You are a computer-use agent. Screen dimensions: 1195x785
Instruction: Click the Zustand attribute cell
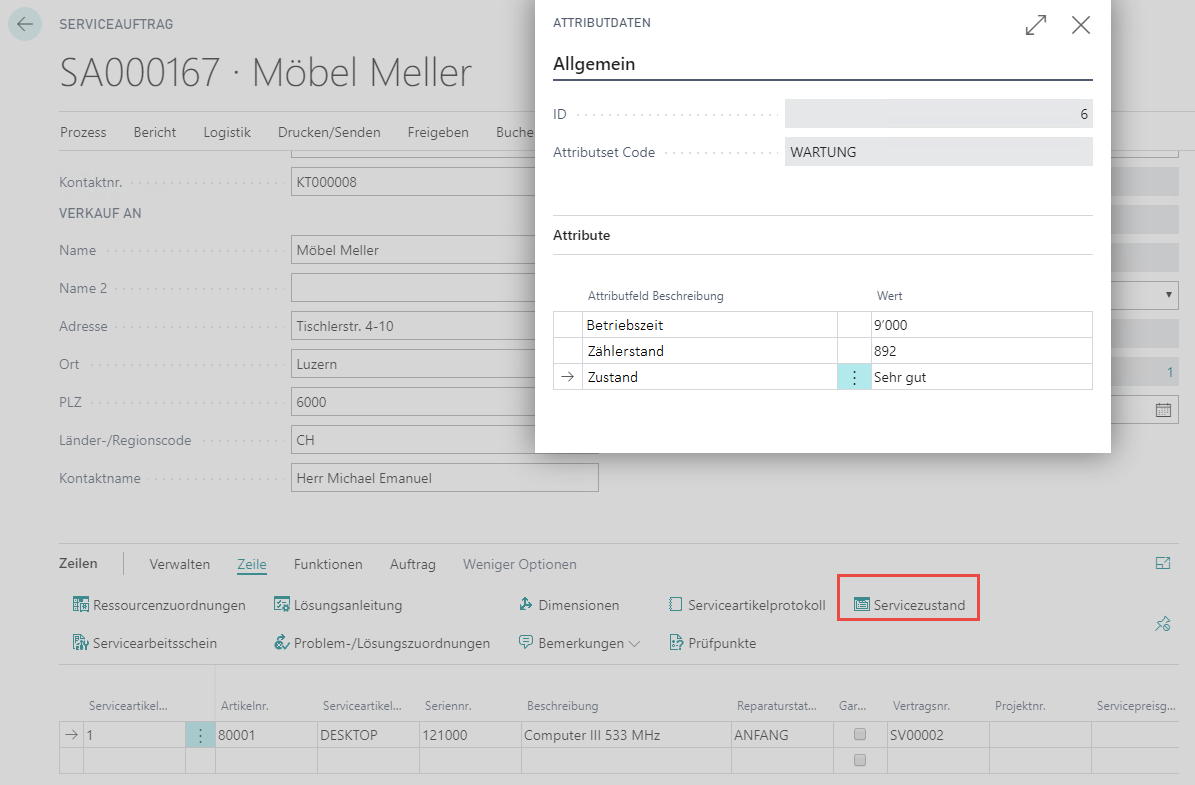[x=710, y=377]
